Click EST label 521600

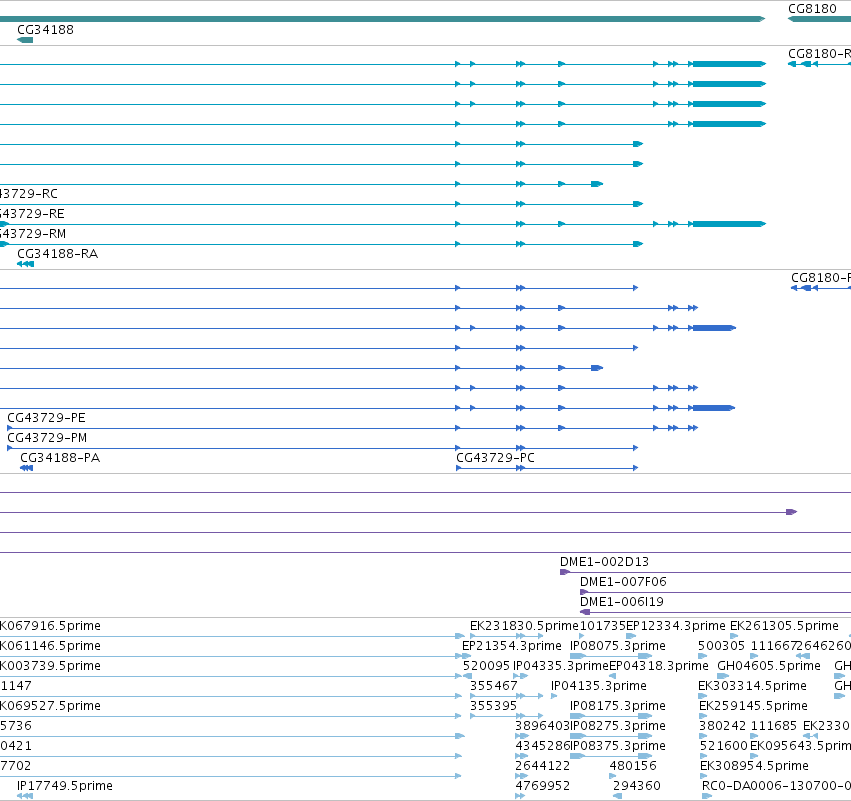723,746
